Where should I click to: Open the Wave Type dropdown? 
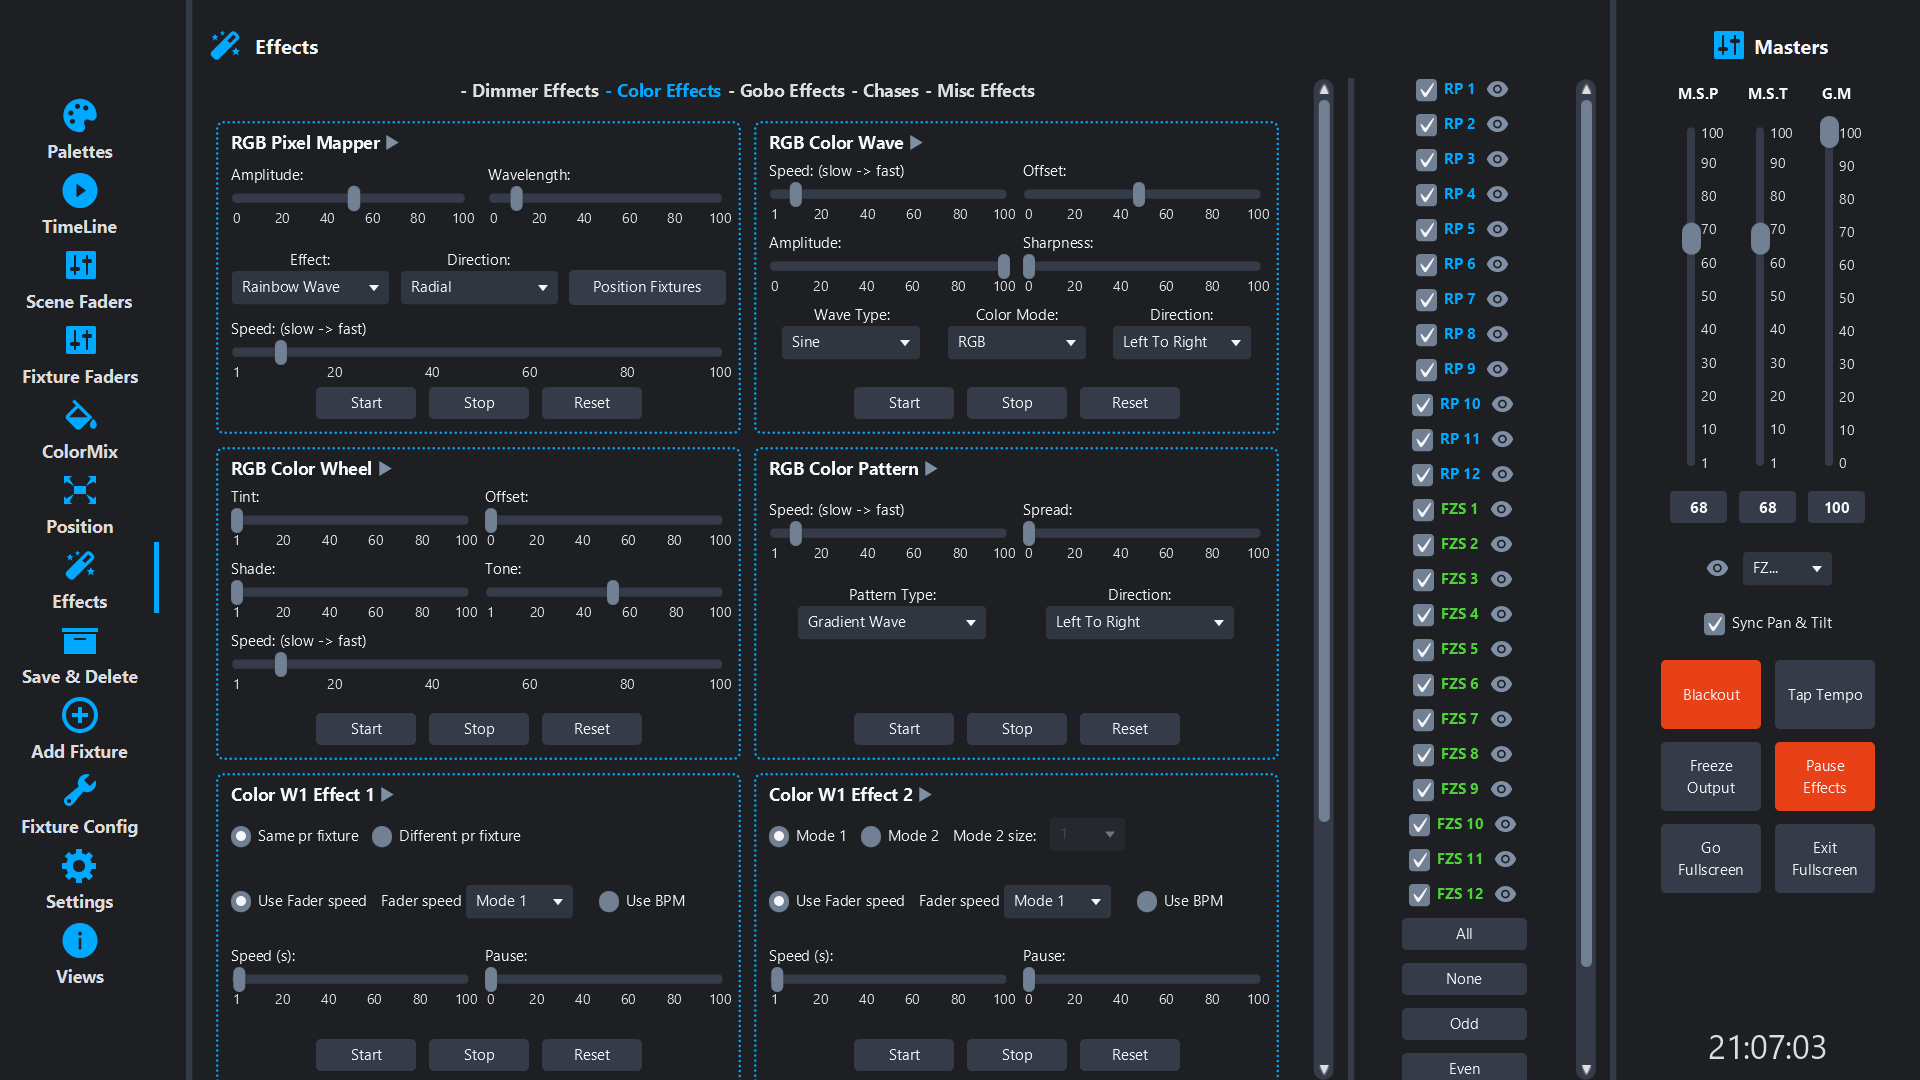(x=850, y=342)
